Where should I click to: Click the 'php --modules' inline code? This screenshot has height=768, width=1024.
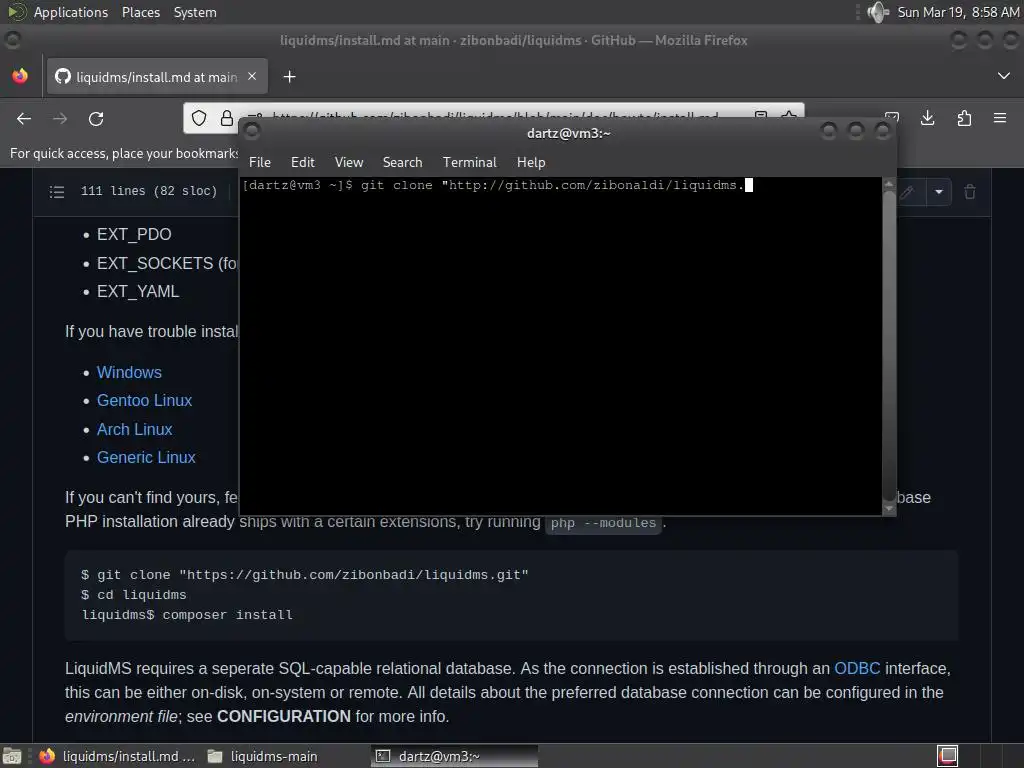[x=603, y=522]
